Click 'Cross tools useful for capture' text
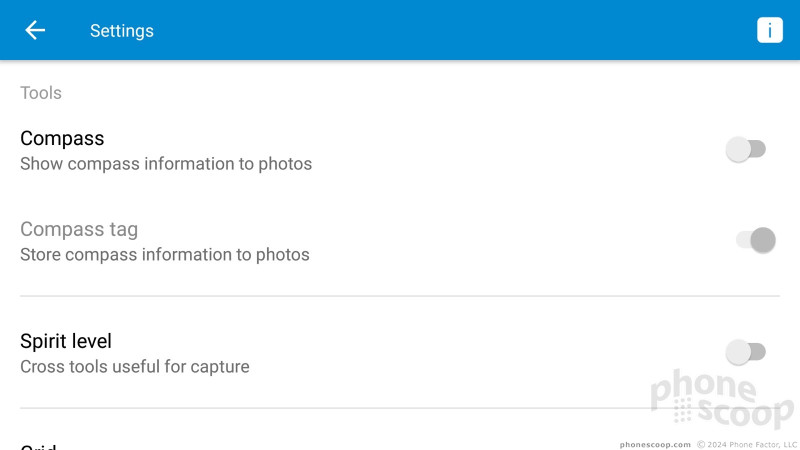This screenshot has height=450, width=800. (x=135, y=366)
